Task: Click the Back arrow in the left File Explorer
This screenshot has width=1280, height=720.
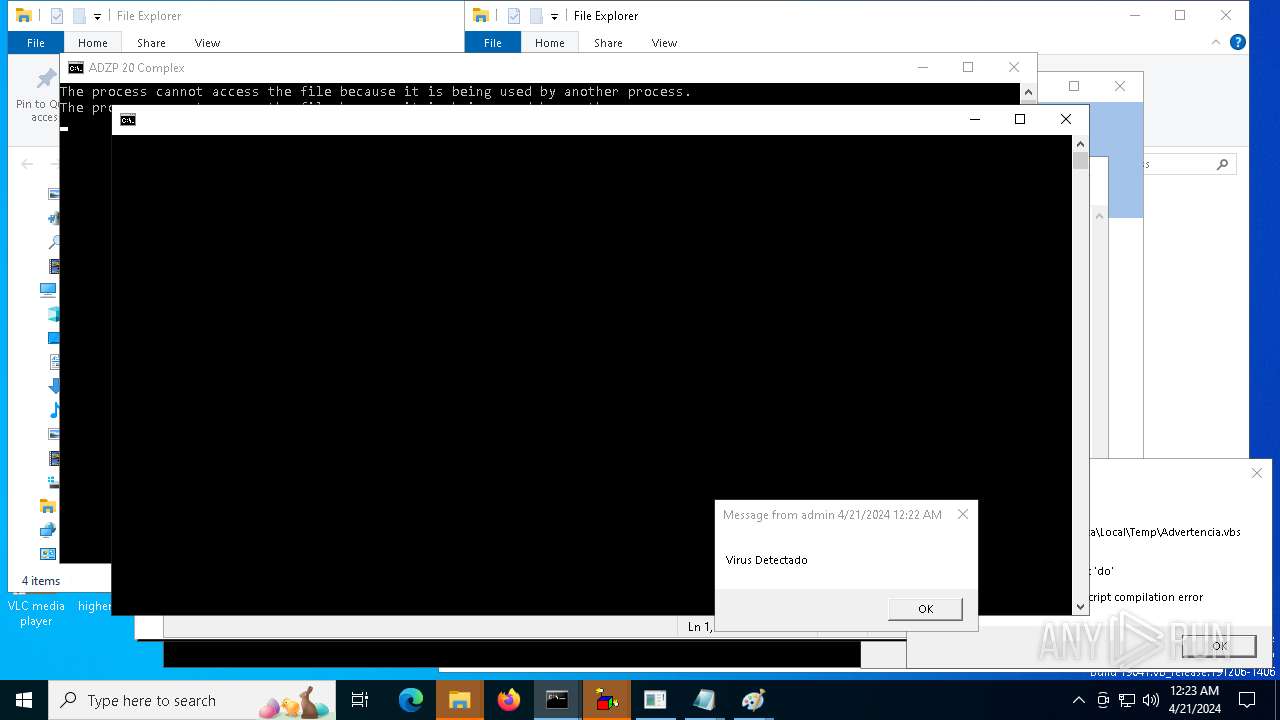Action: 27,164
